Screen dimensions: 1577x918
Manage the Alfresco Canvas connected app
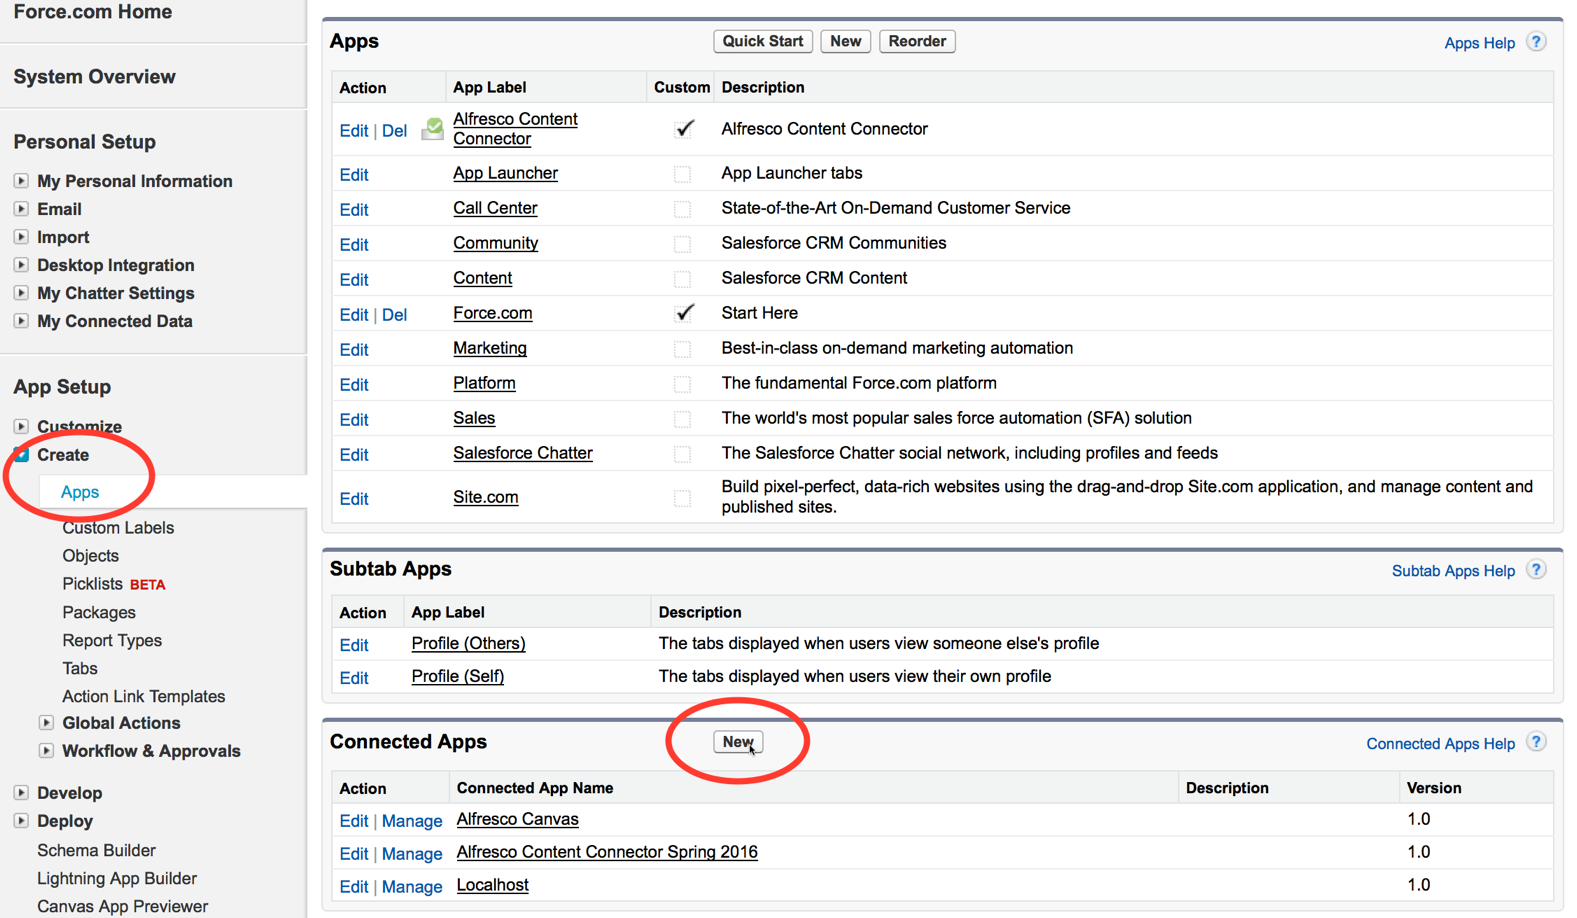[412, 822]
